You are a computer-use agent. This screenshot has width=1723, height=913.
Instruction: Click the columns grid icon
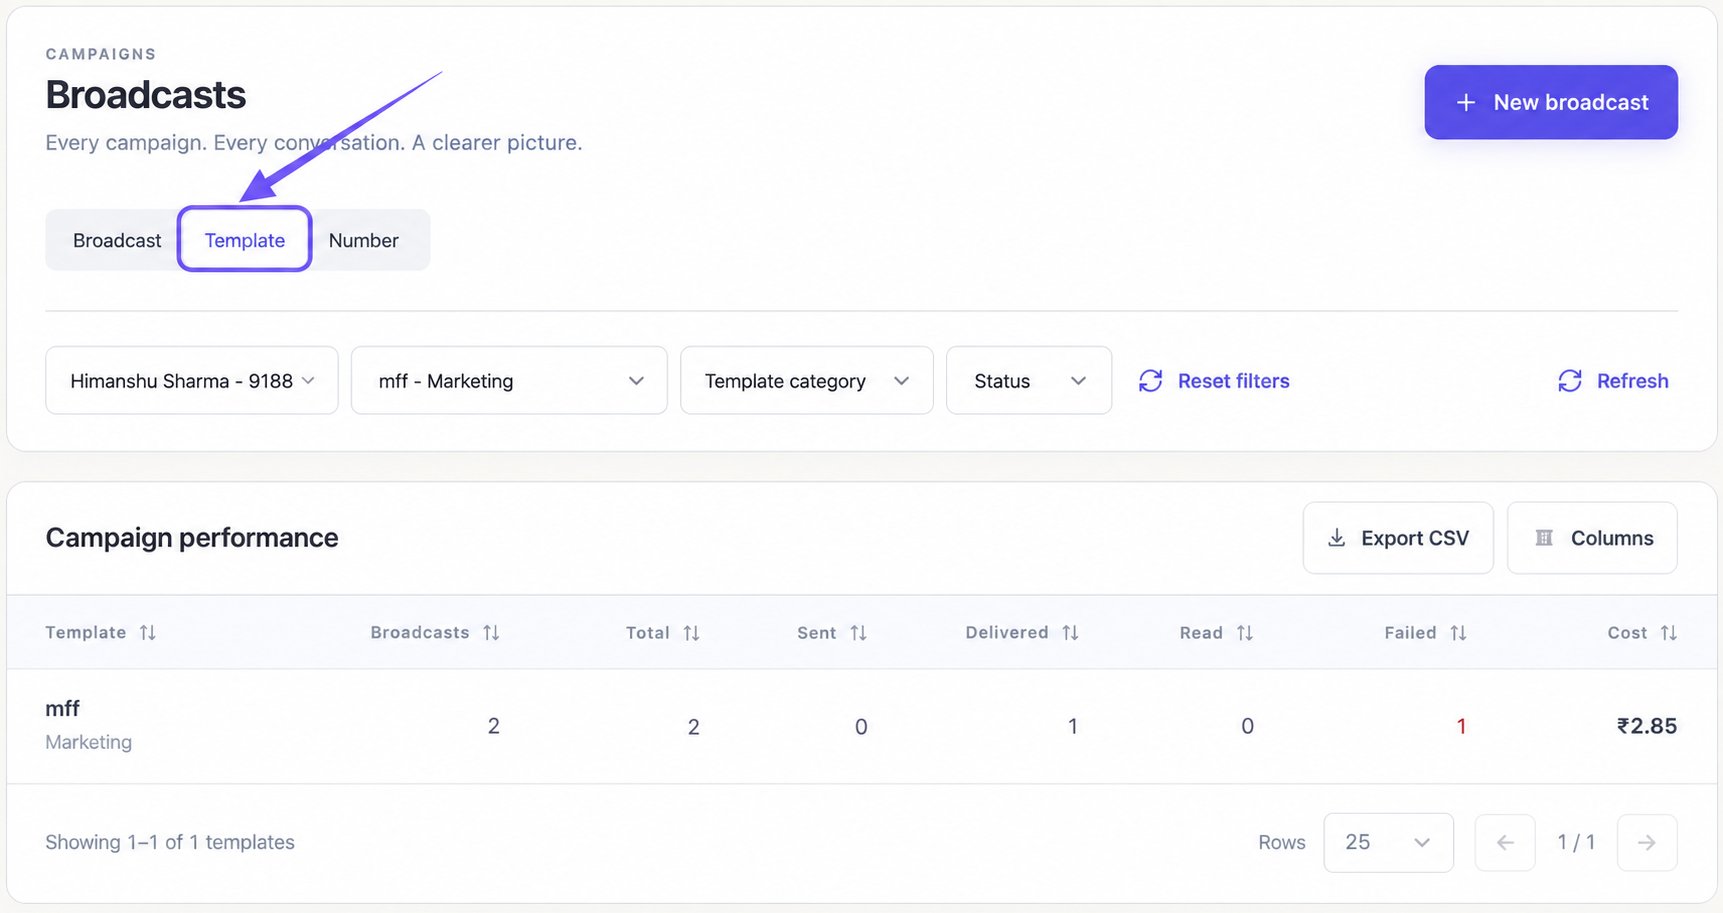point(1544,538)
